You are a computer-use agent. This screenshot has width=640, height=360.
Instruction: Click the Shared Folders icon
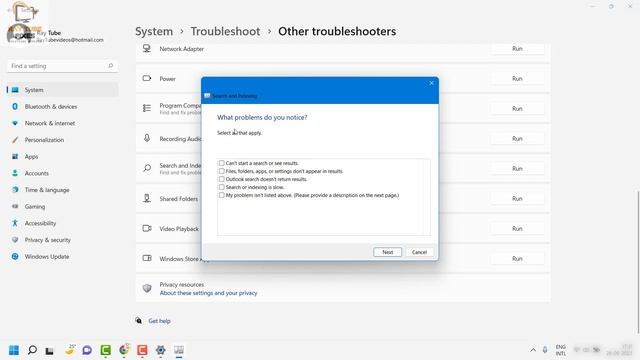pos(147,198)
